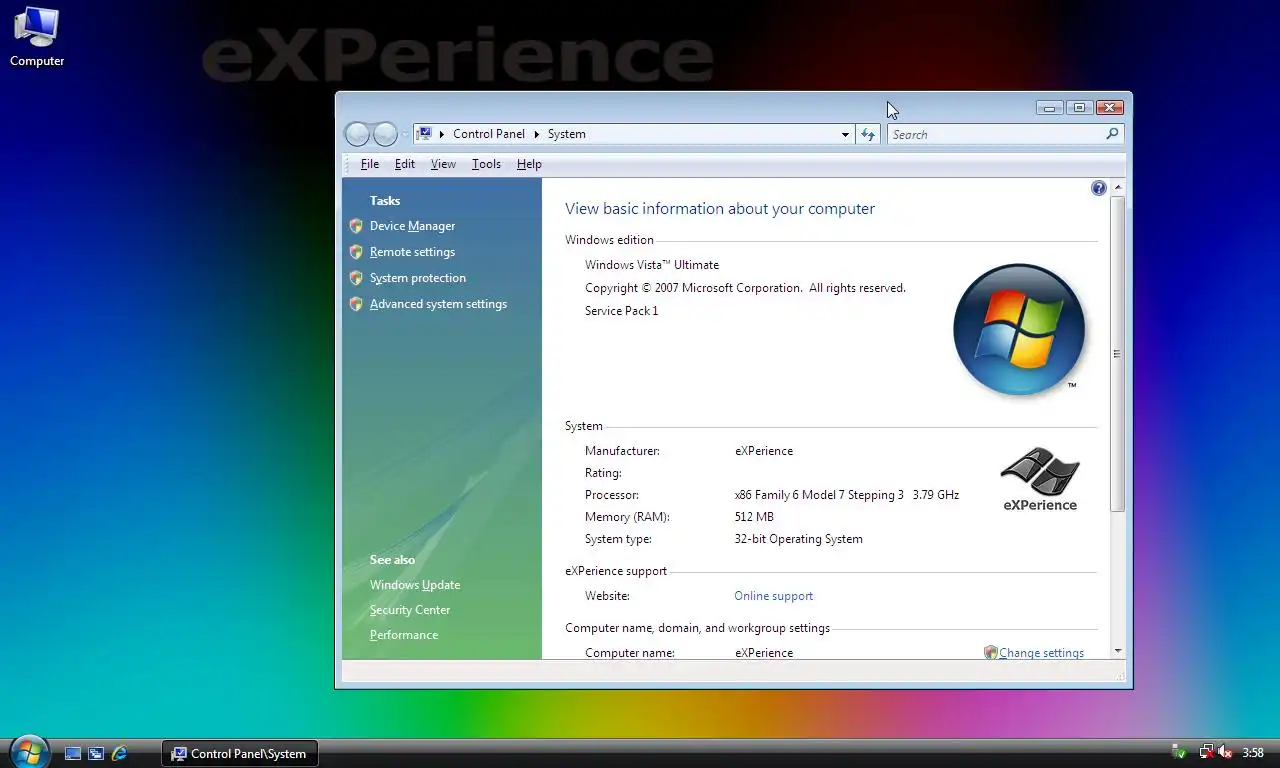Open System protection link
The width and height of the screenshot is (1280, 768).
click(x=418, y=278)
